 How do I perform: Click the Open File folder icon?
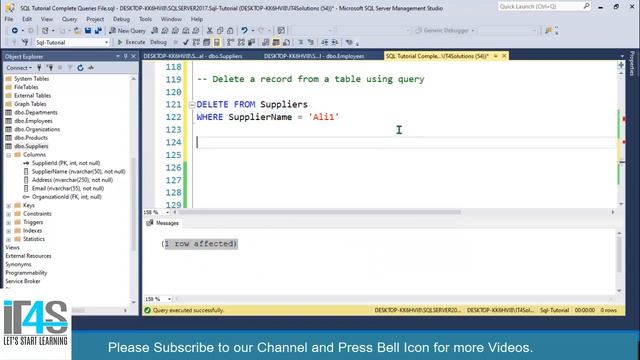pos(77,31)
